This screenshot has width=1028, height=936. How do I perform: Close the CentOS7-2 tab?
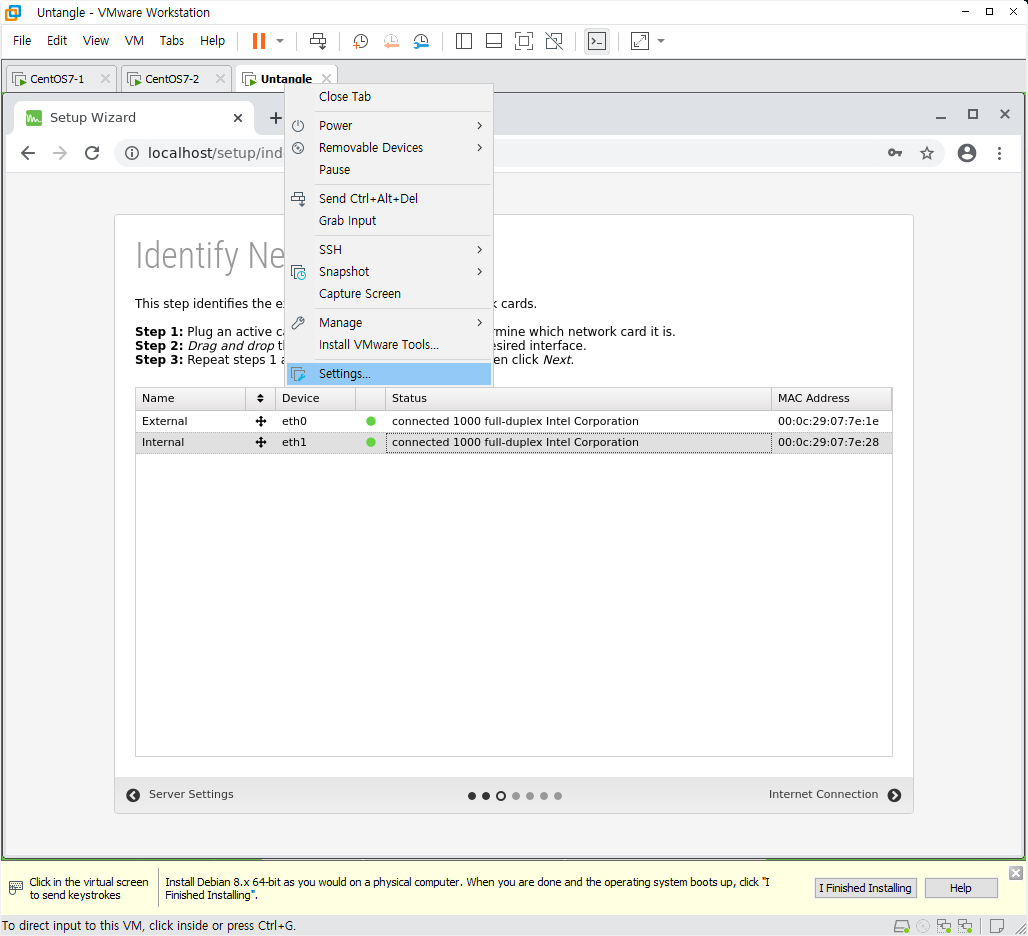coord(220,79)
